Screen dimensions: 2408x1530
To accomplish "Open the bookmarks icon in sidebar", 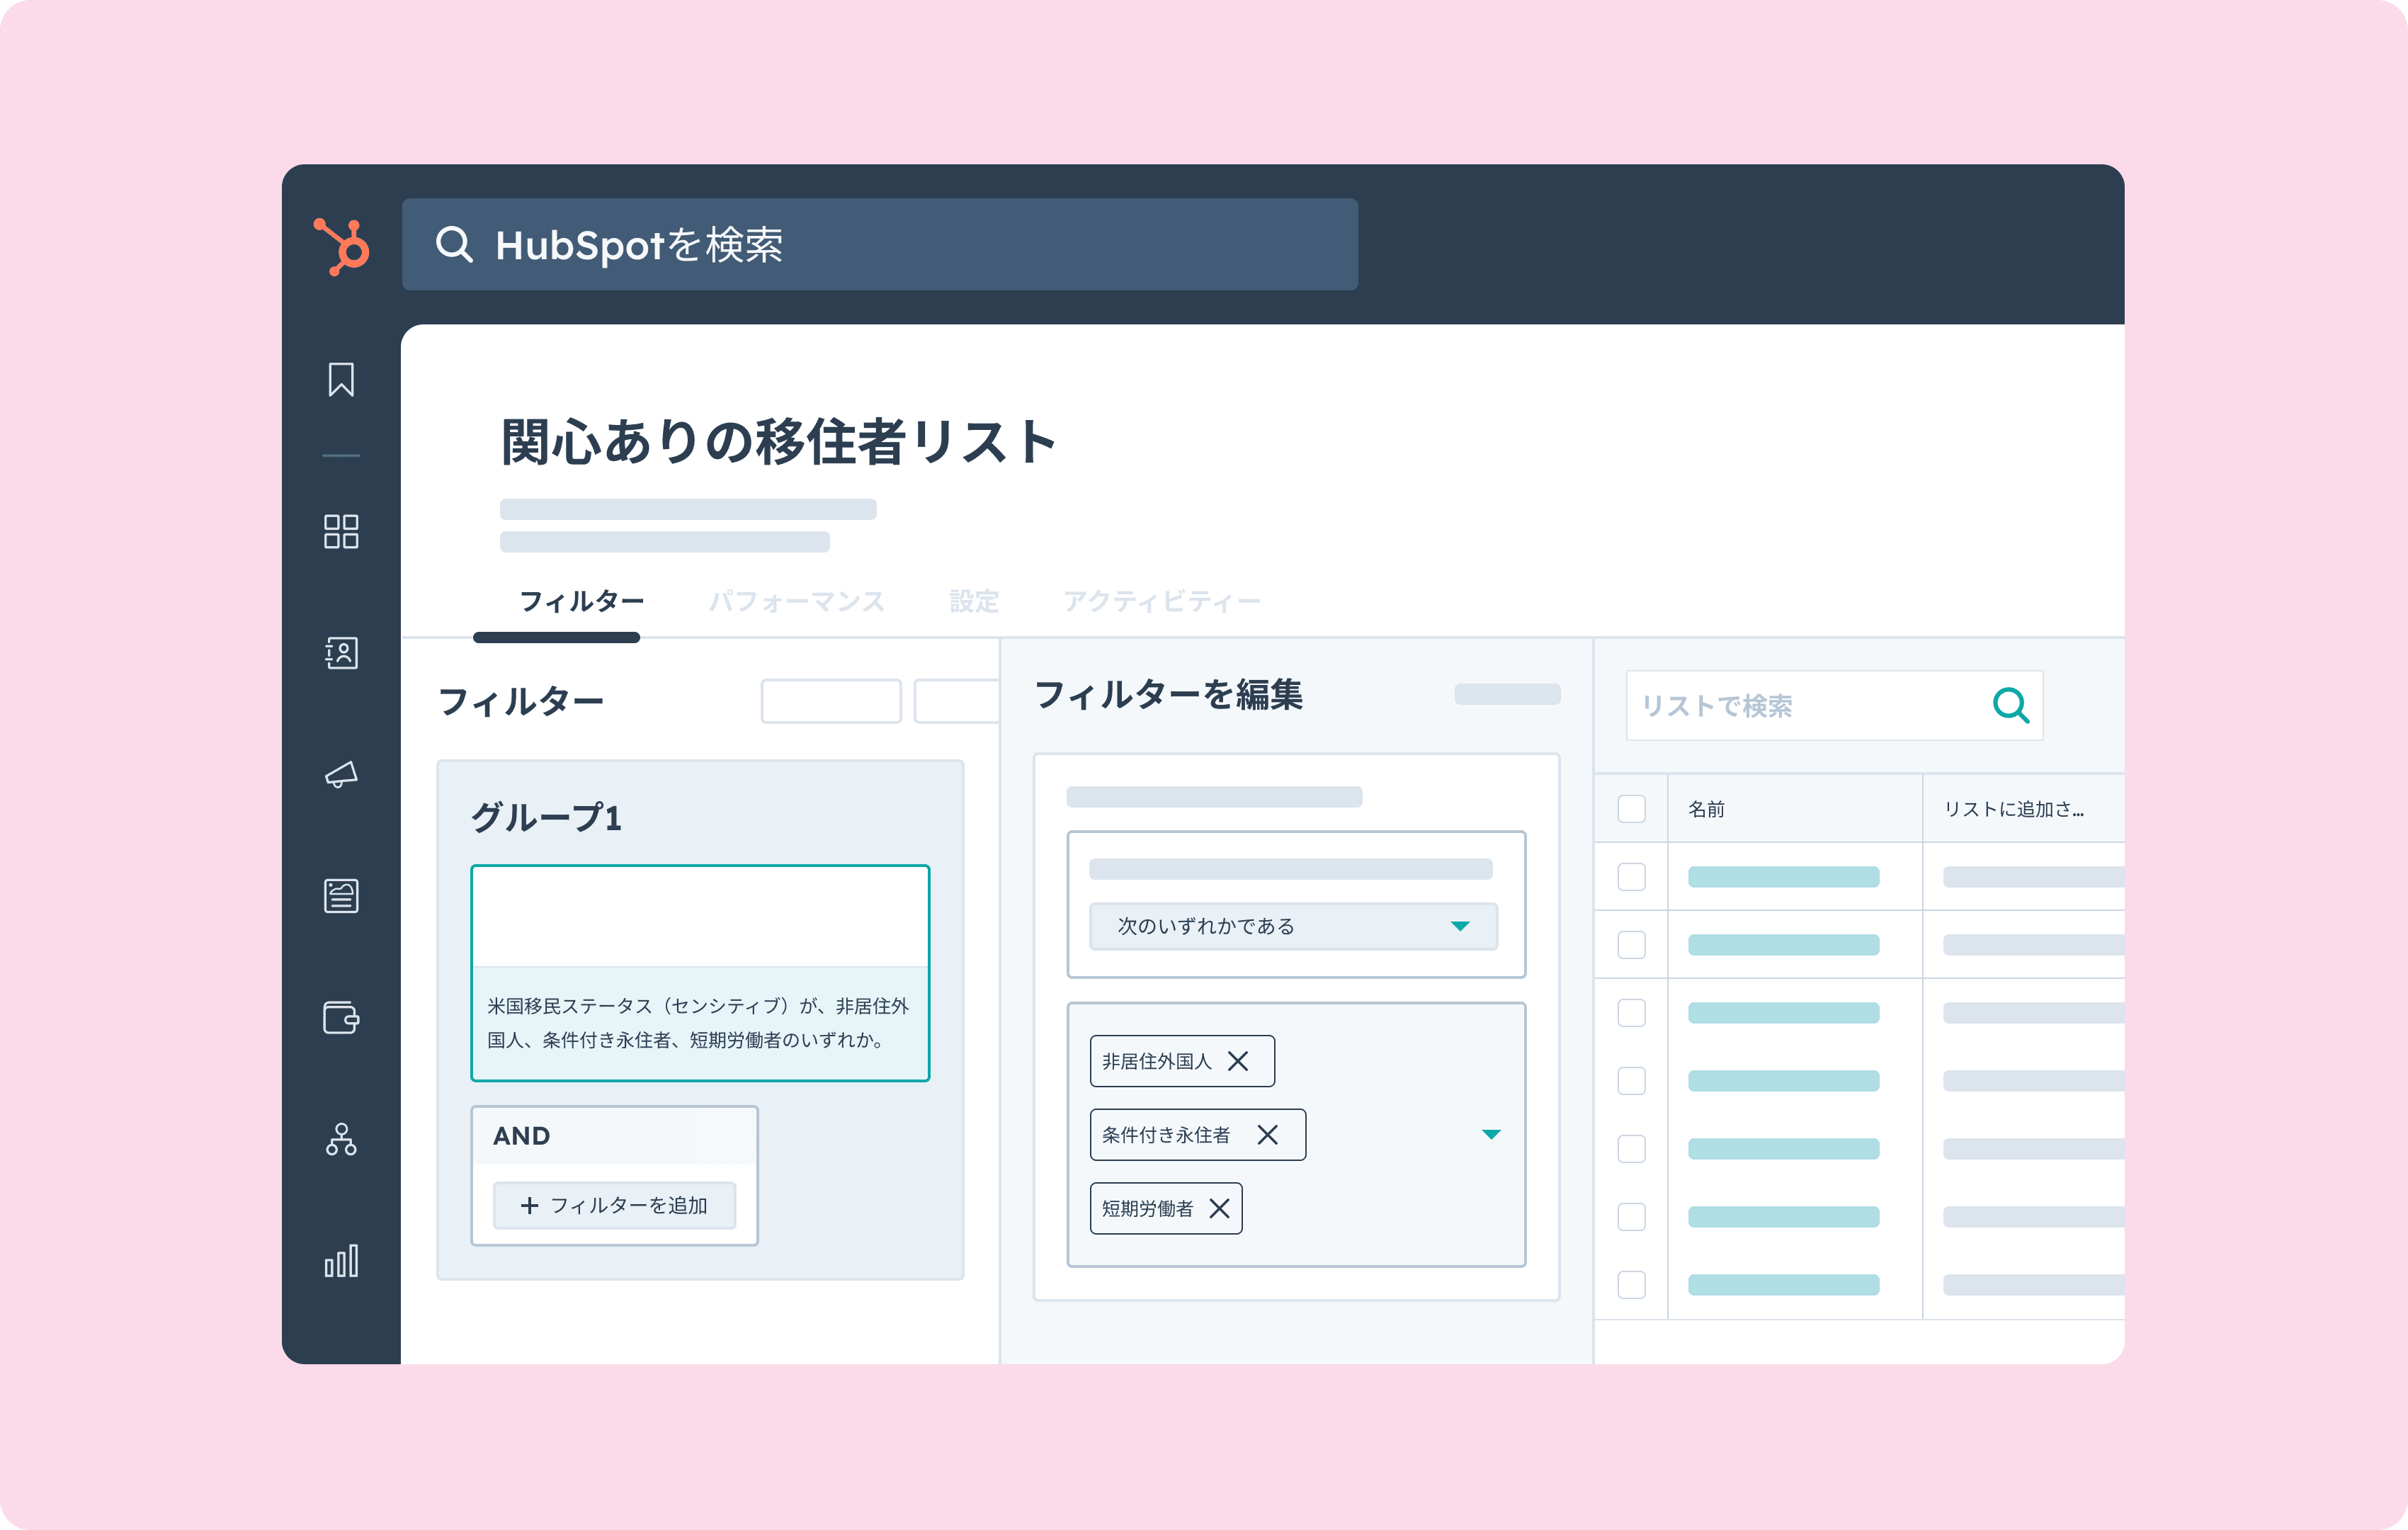I will click(341, 380).
